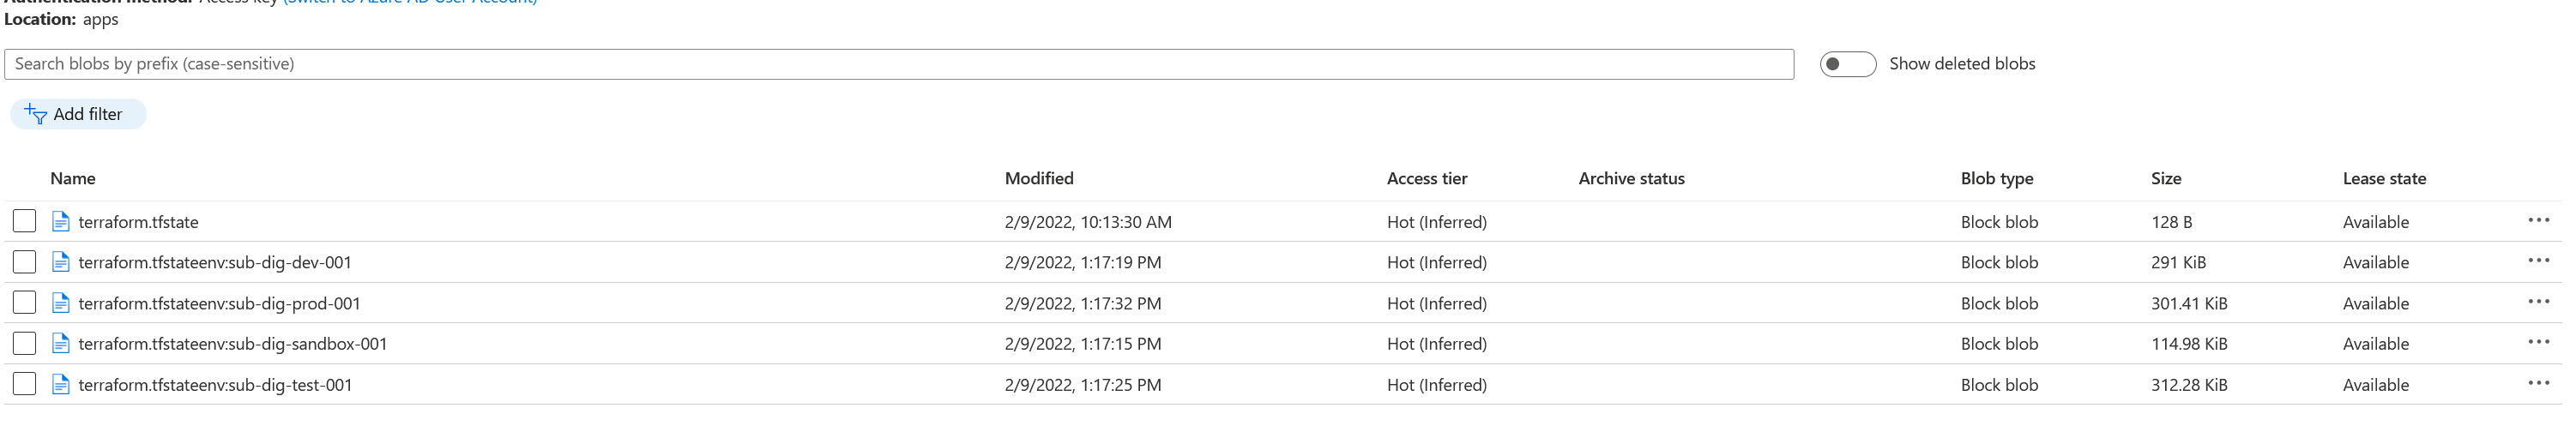Open the terraform.tfstateenv:sub-dig-prod-001 blob name
This screenshot has width=2576, height=432.
pos(219,303)
